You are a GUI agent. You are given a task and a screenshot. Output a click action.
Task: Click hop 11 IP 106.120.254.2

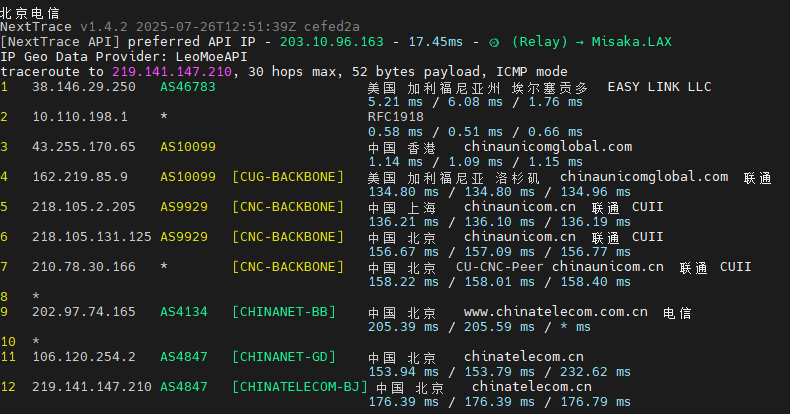pos(84,357)
